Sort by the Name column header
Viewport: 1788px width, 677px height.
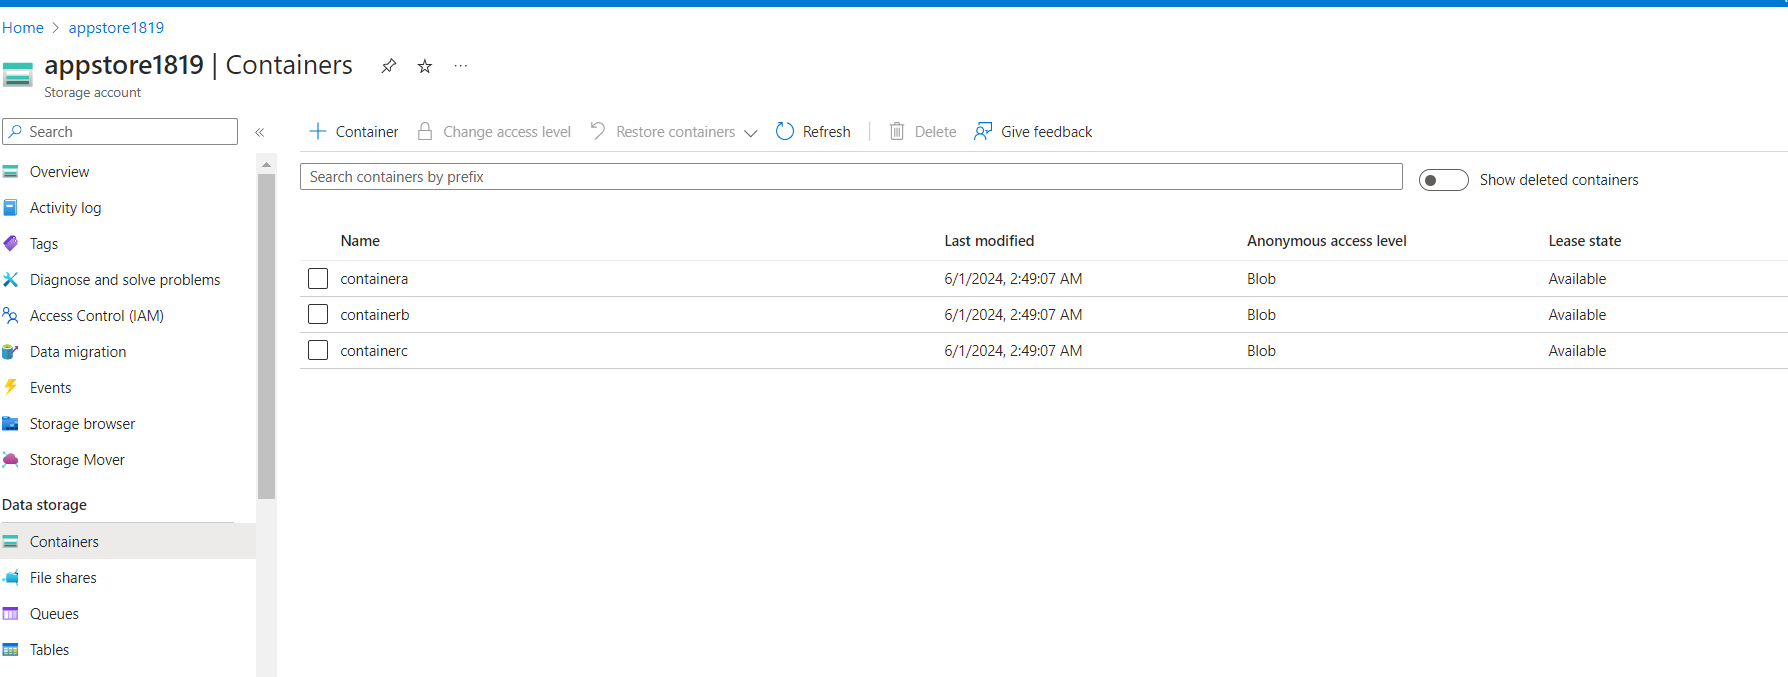coord(360,241)
